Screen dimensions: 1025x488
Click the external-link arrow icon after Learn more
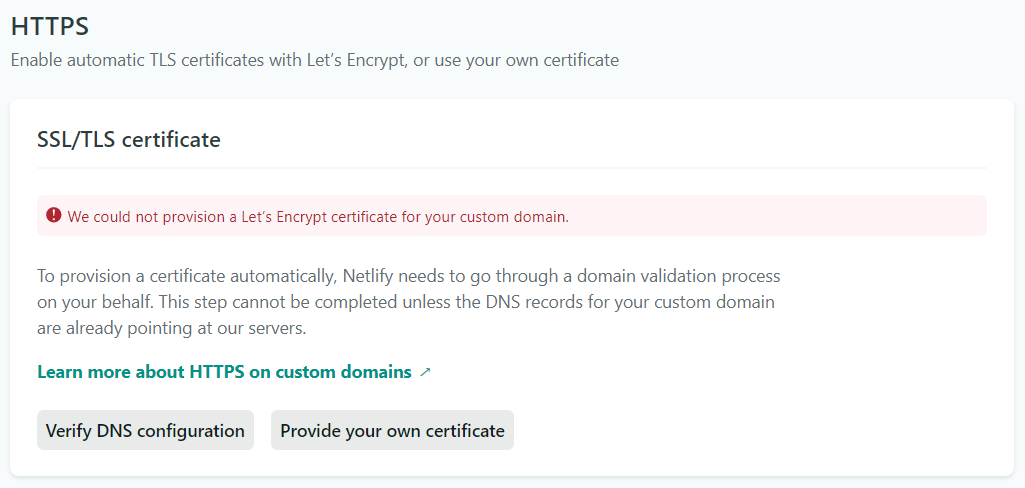425,372
